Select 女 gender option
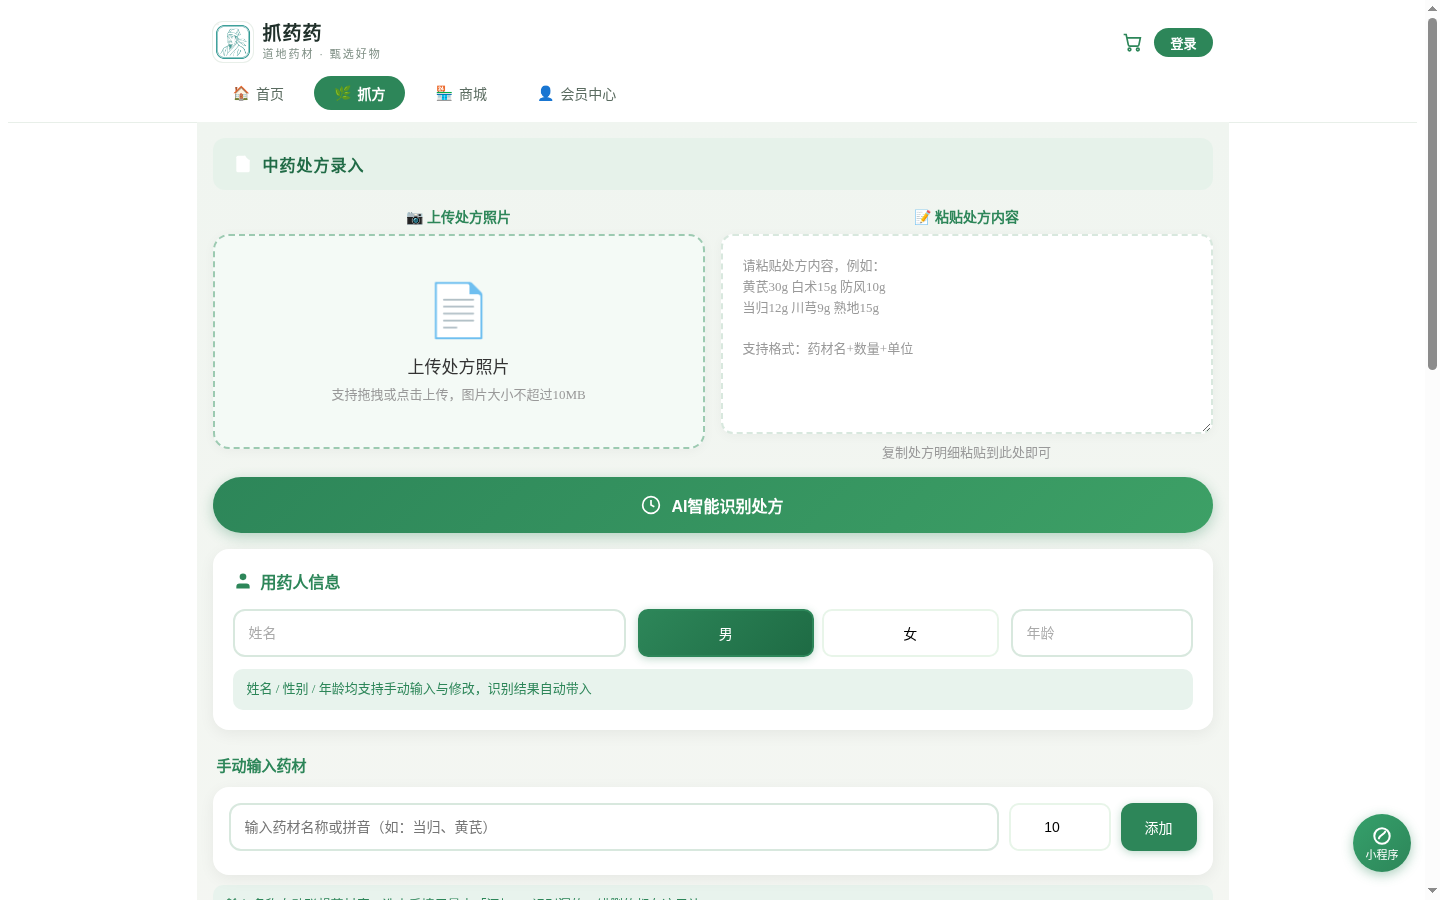 point(910,633)
